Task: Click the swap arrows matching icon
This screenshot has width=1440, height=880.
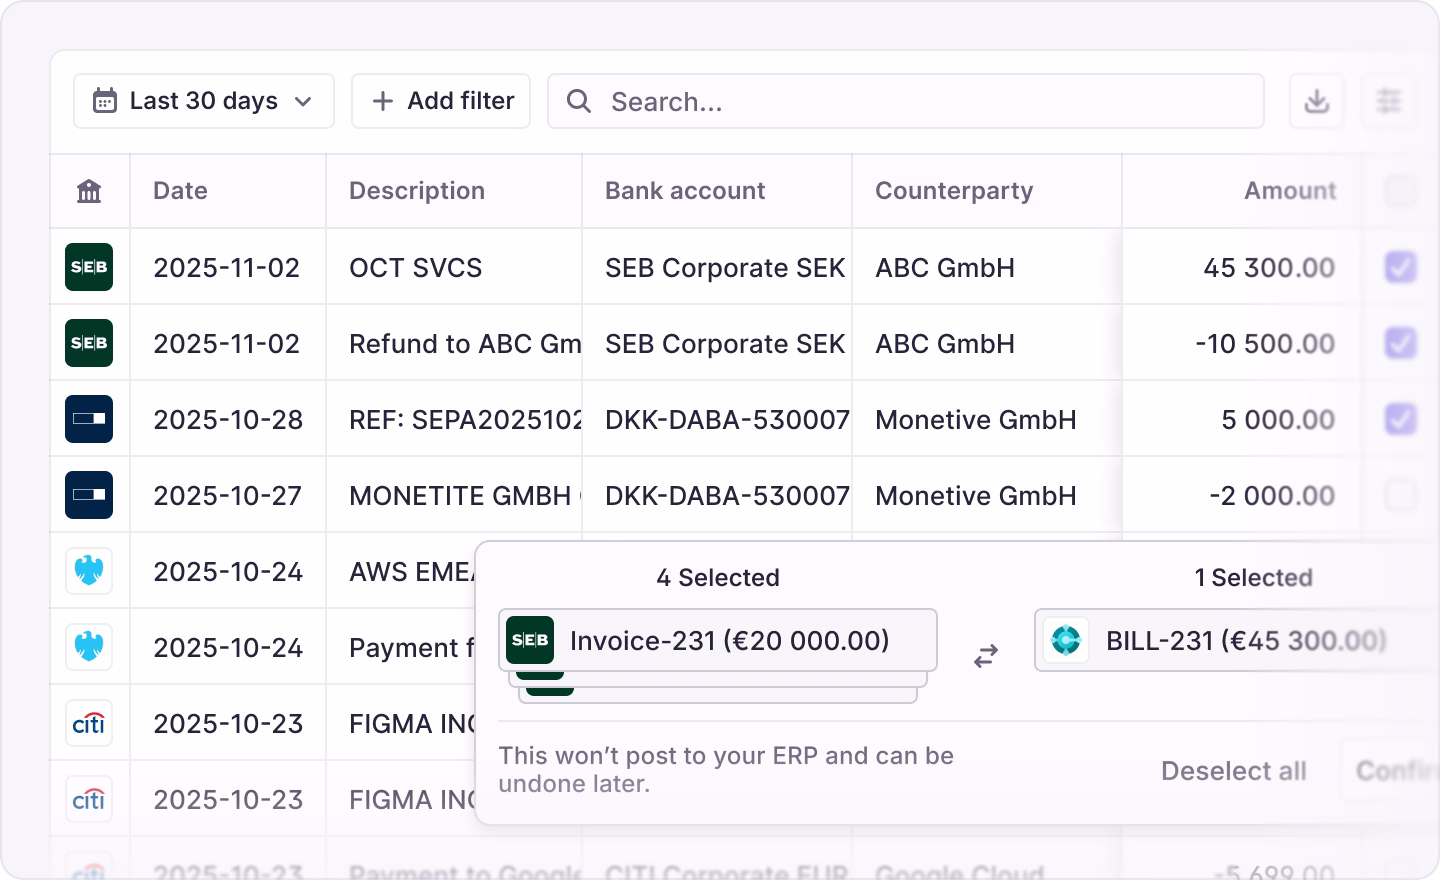Action: pyautogui.click(x=986, y=656)
